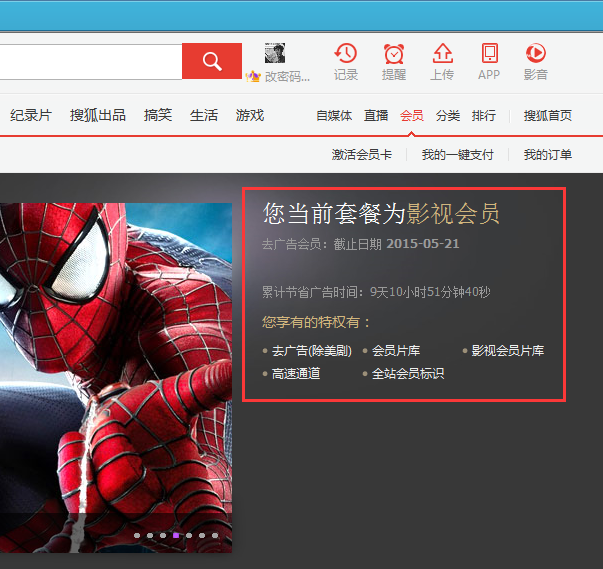Click the 您享有的特权有 heading
Image resolution: width=603 pixels, height=569 pixels.
[x=316, y=322]
